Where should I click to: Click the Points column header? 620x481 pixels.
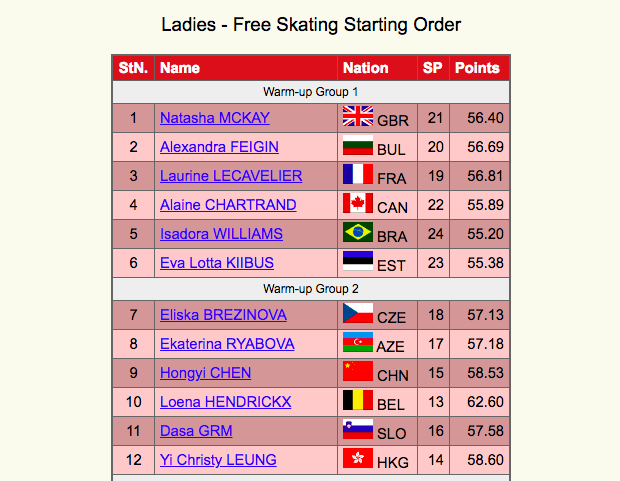(479, 68)
